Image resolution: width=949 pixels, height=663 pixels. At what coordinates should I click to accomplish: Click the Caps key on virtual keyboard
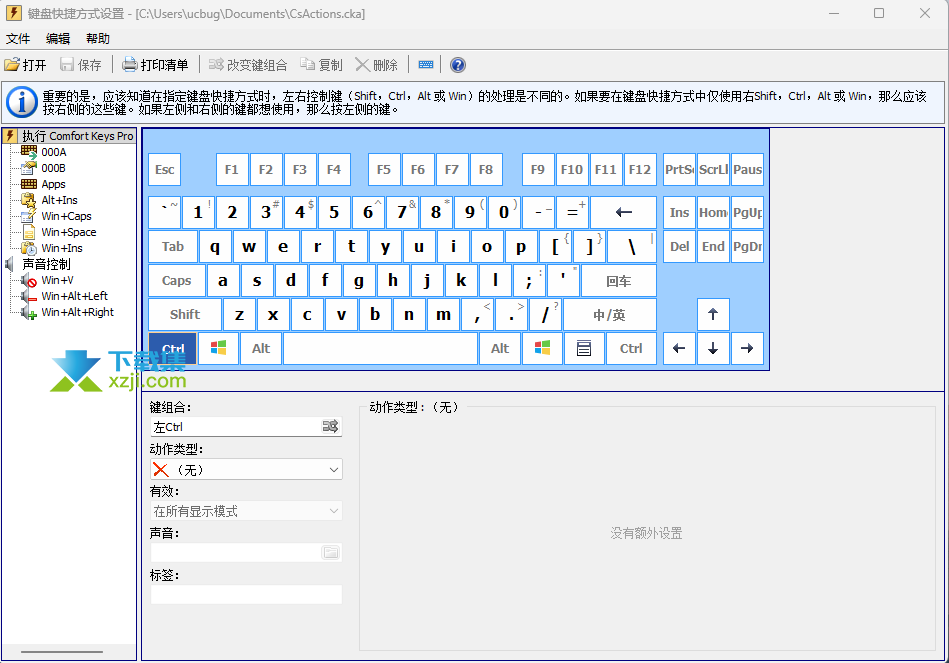[x=177, y=280]
